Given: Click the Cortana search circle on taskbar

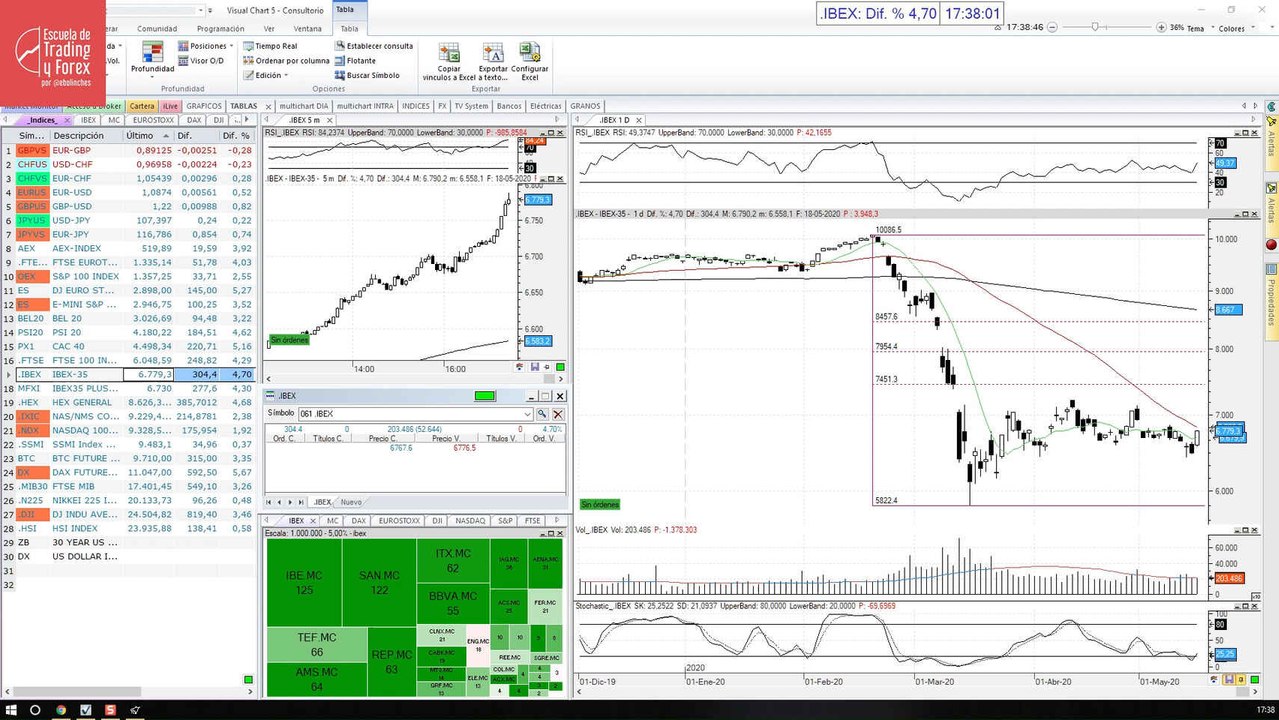Looking at the screenshot, I should coord(35,710).
